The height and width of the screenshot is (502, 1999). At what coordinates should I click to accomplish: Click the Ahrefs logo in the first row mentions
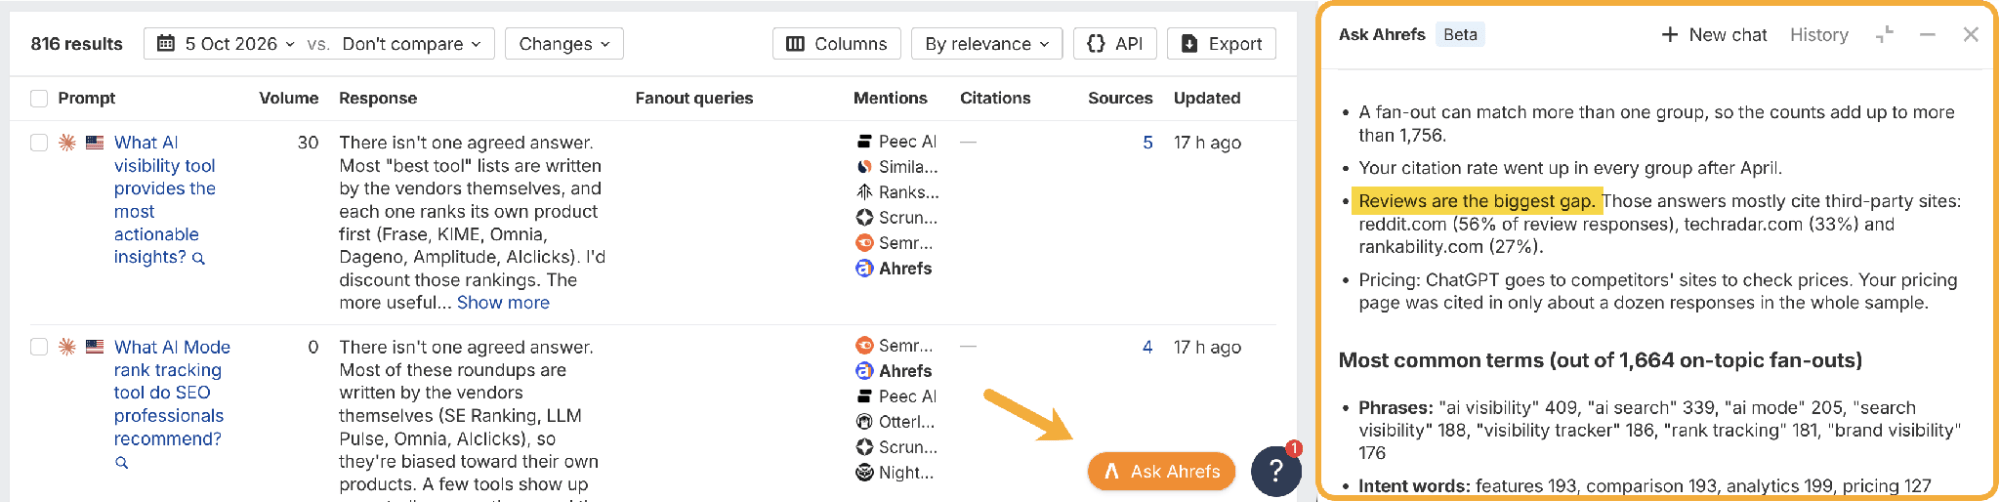click(x=864, y=268)
